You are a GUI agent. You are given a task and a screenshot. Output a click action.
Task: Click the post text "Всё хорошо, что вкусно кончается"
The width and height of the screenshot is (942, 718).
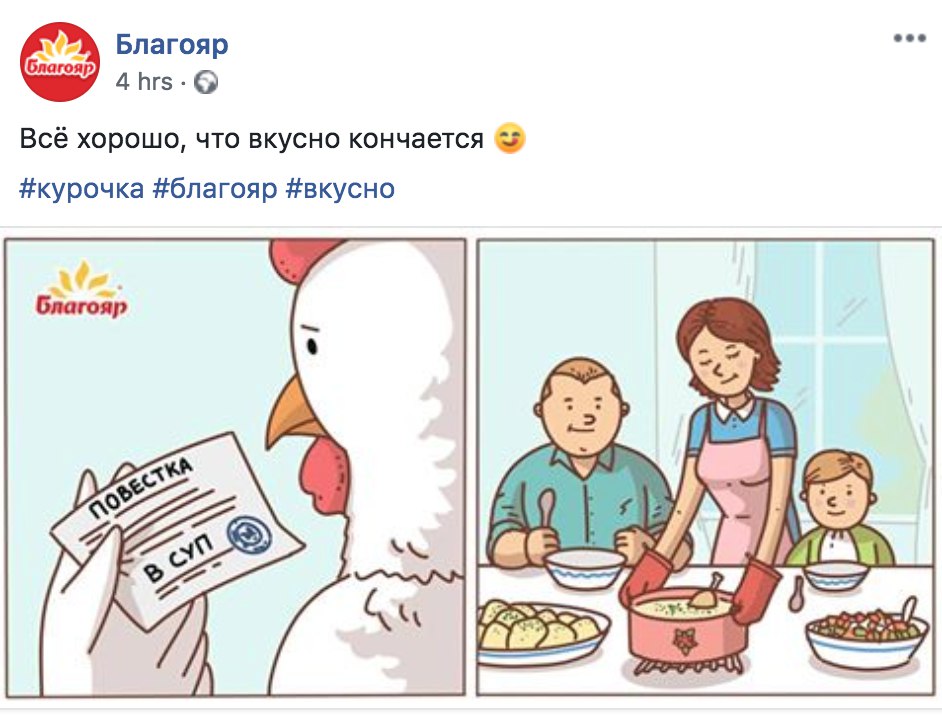point(252,139)
